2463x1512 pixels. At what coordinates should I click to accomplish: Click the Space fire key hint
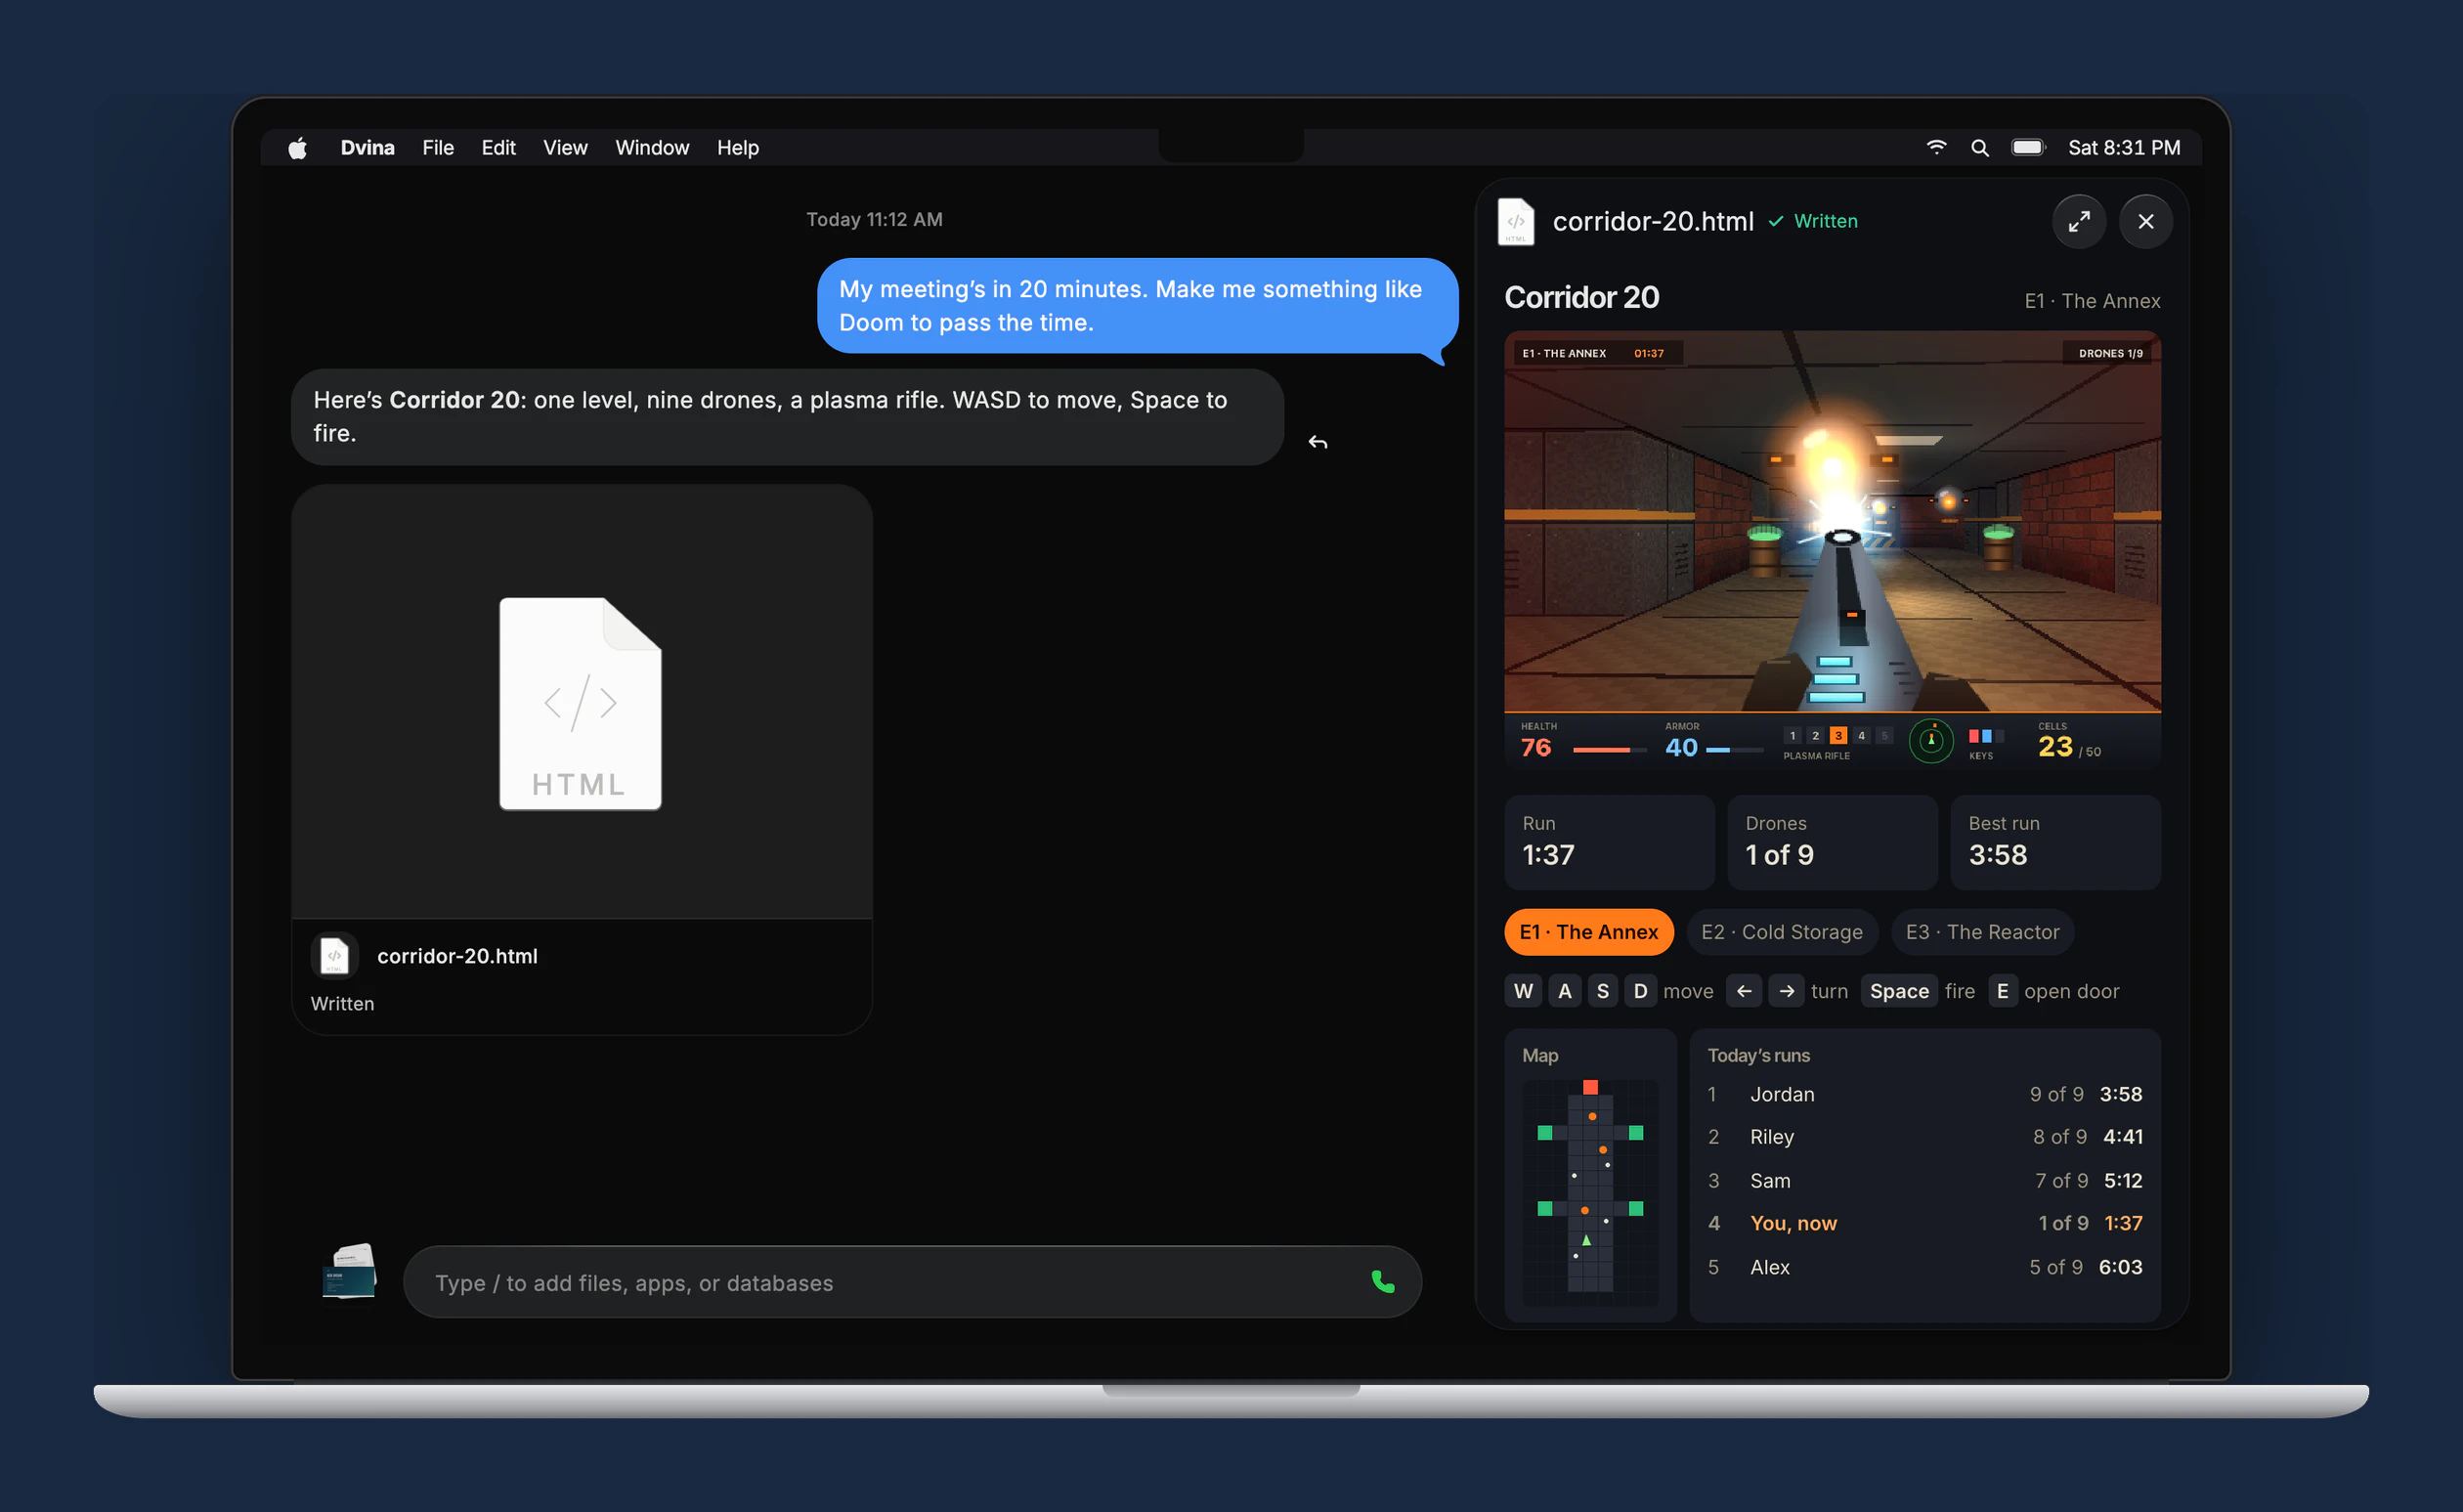1898,991
